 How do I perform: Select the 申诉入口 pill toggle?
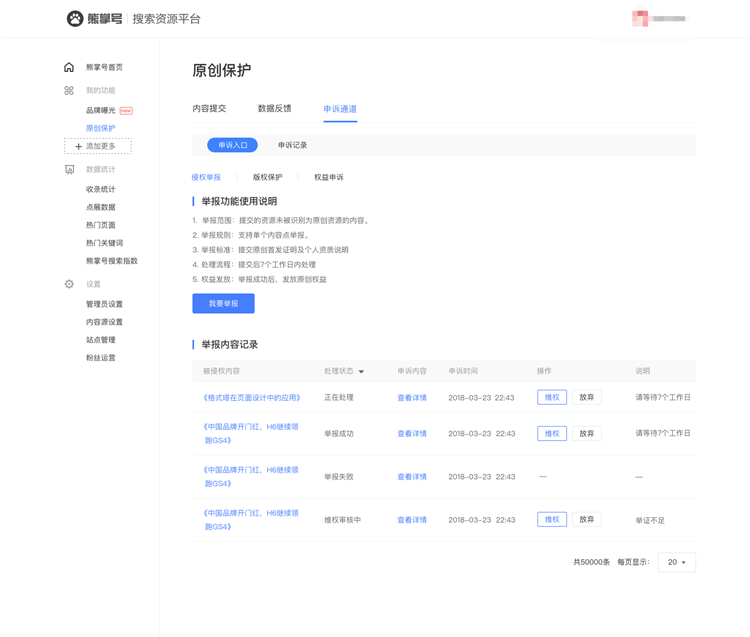click(232, 145)
